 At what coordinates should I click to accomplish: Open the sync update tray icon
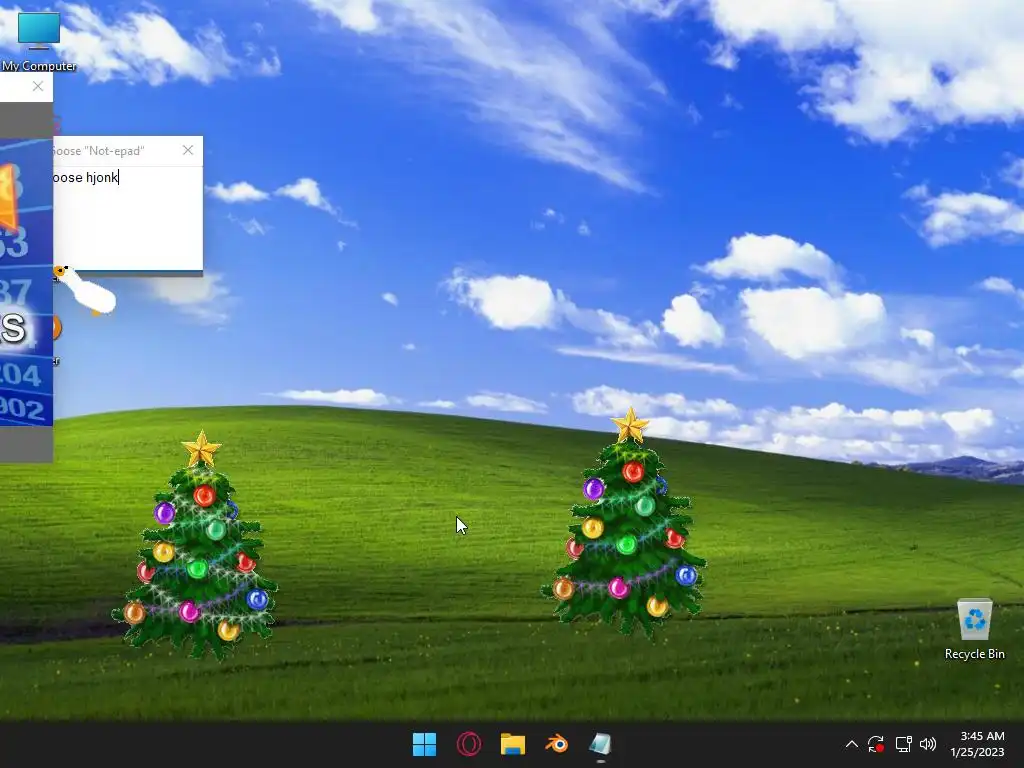876,744
